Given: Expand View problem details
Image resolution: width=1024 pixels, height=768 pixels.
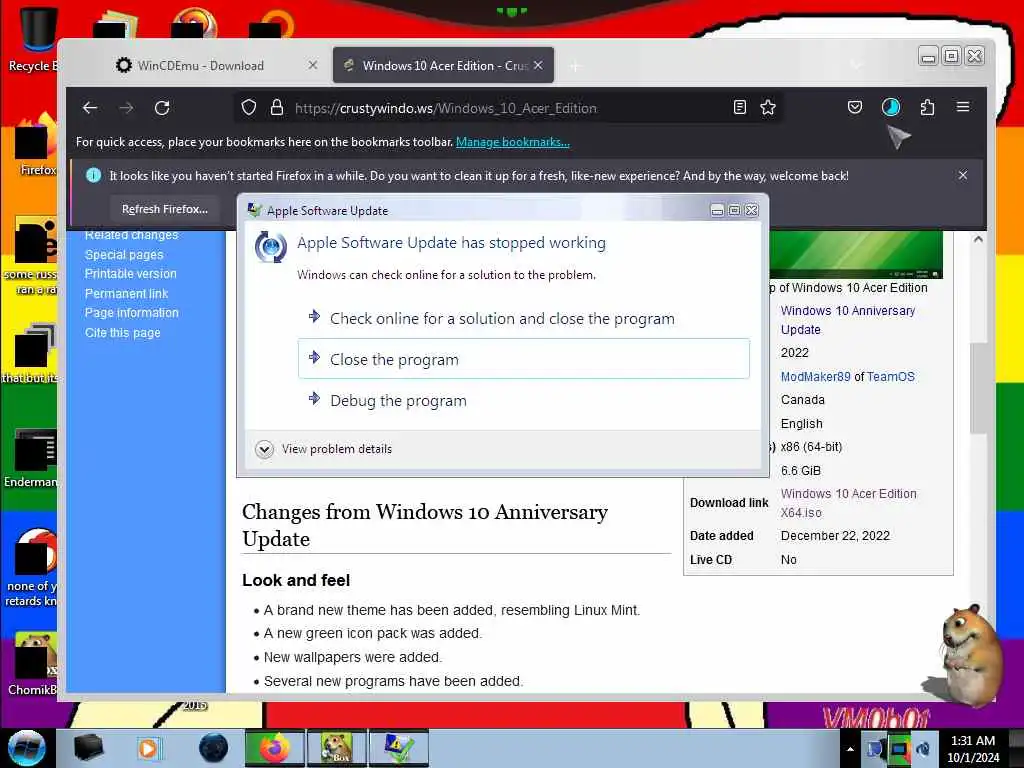Looking at the screenshot, I should [325, 449].
